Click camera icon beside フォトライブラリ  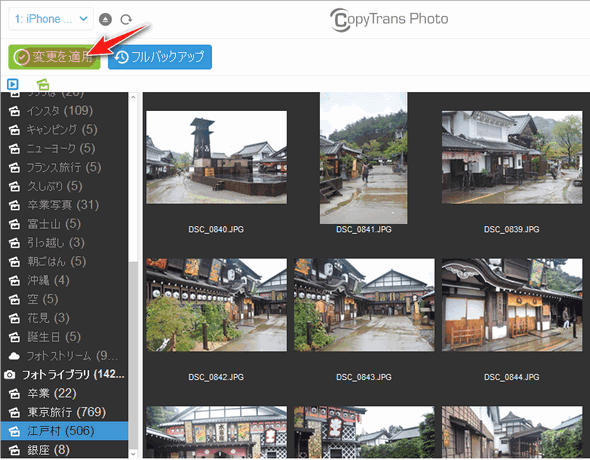click(x=10, y=375)
